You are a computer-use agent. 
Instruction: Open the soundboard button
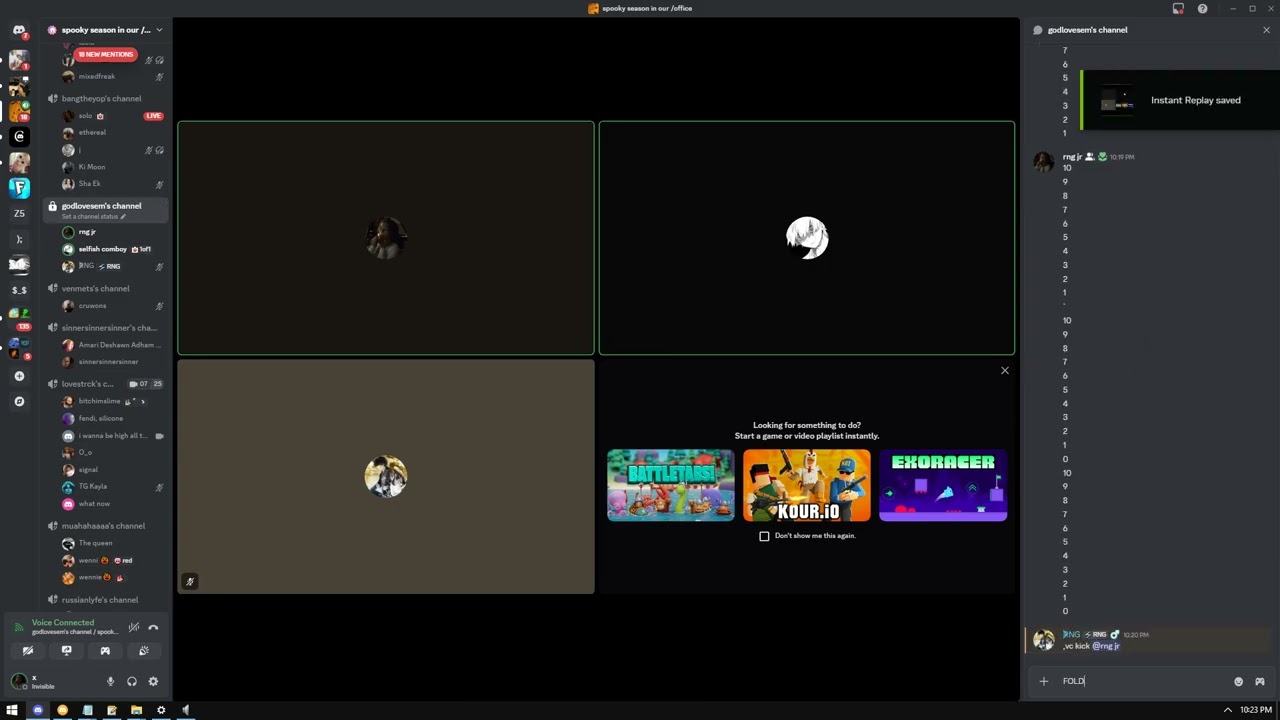(x=144, y=651)
